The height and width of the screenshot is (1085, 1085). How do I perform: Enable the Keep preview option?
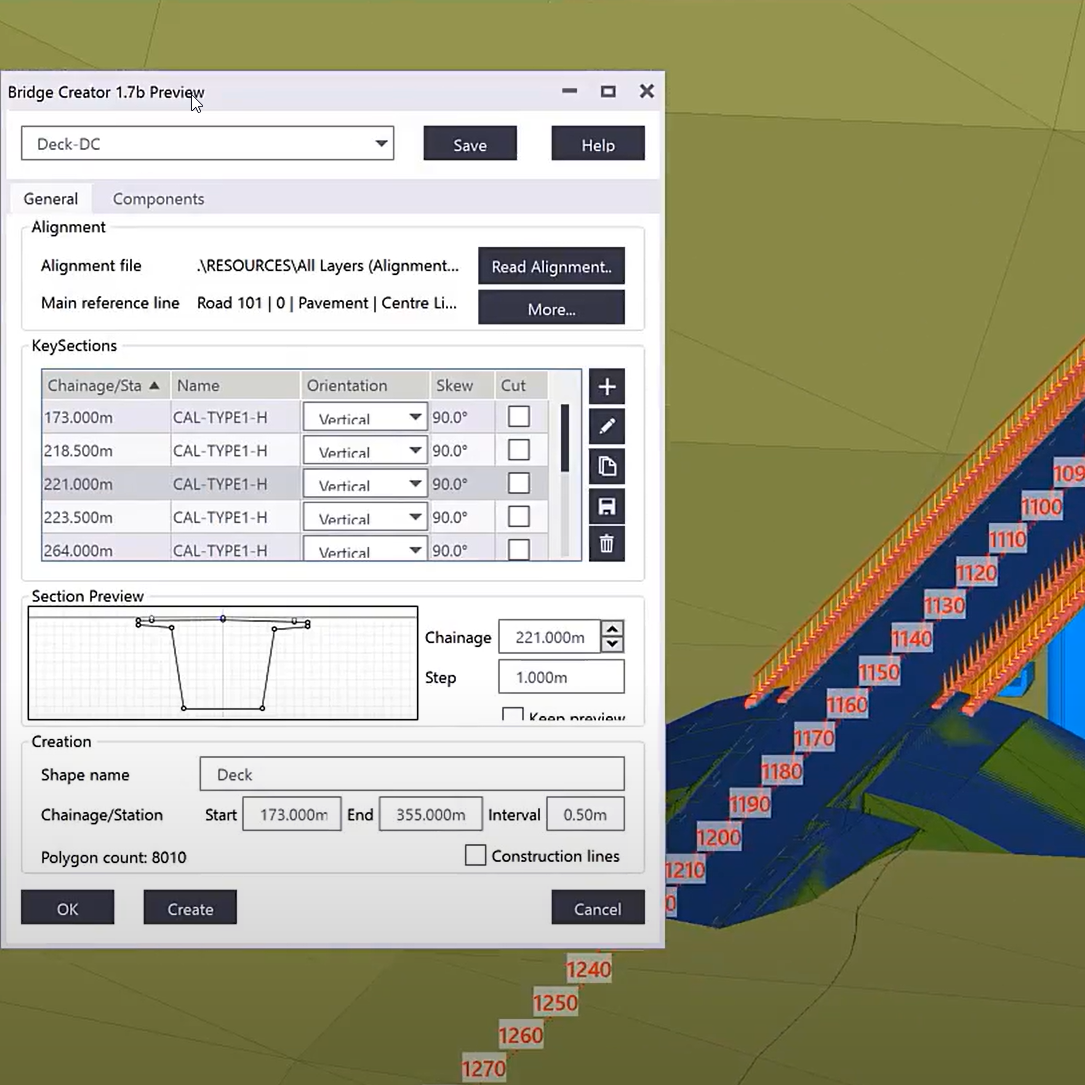point(513,714)
